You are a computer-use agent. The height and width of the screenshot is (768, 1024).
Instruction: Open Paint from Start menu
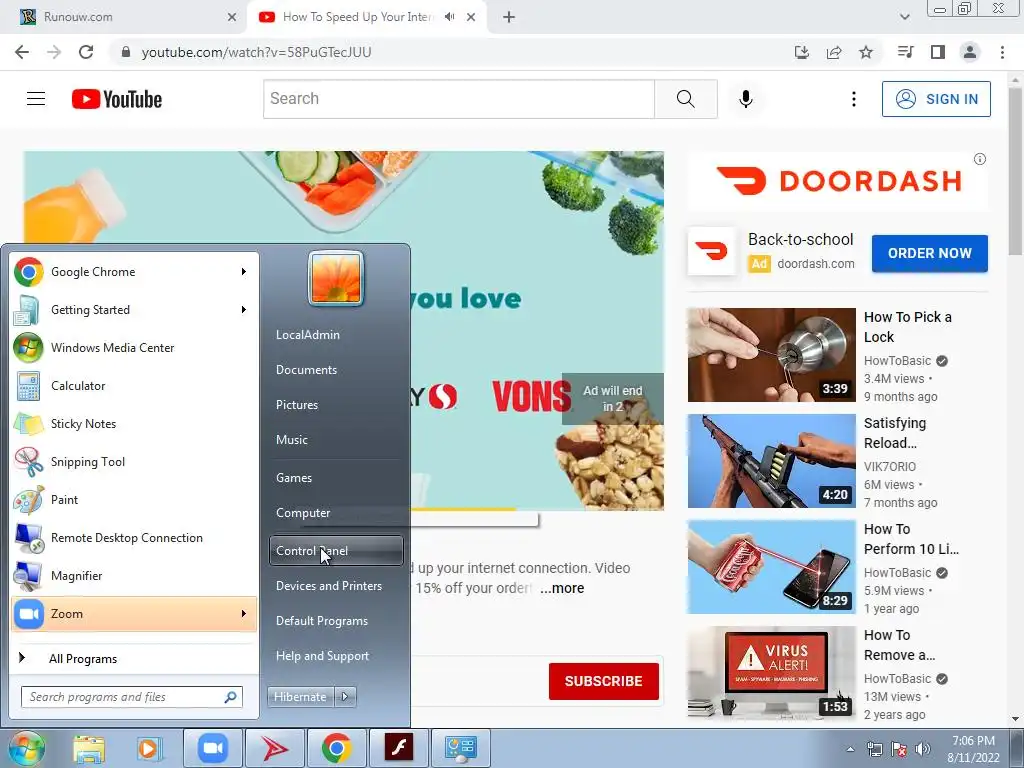pos(135,500)
